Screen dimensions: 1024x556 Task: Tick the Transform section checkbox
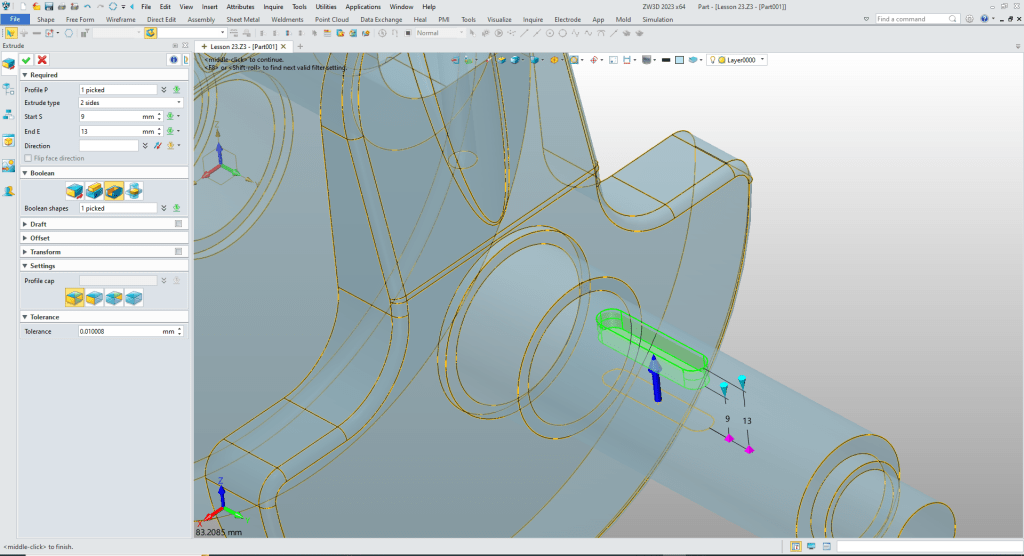[x=178, y=252]
